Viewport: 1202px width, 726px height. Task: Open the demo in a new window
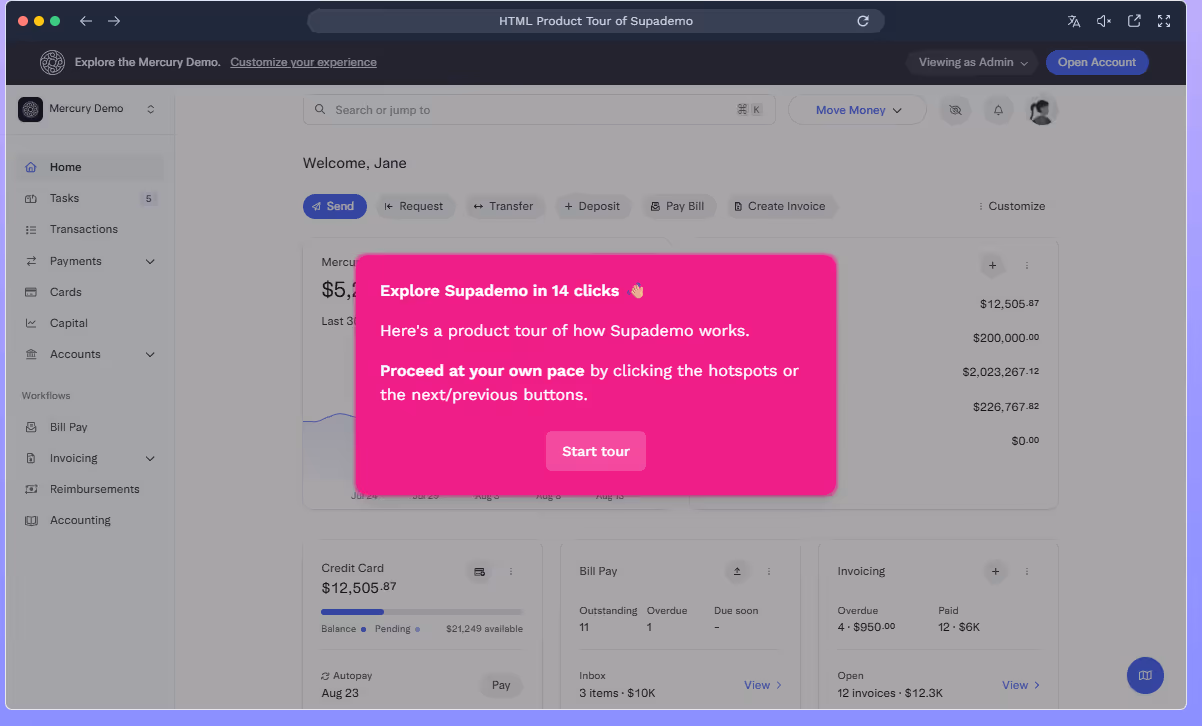point(1134,21)
